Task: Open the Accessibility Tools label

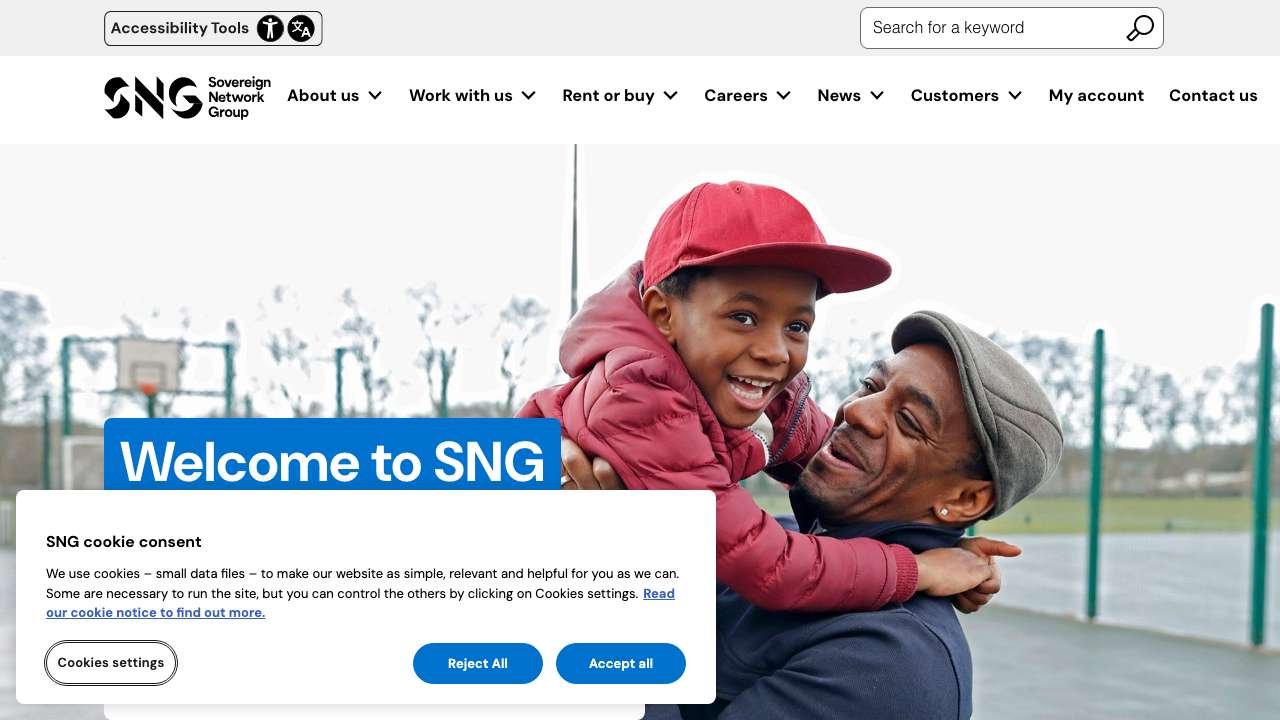Action: [180, 28]
